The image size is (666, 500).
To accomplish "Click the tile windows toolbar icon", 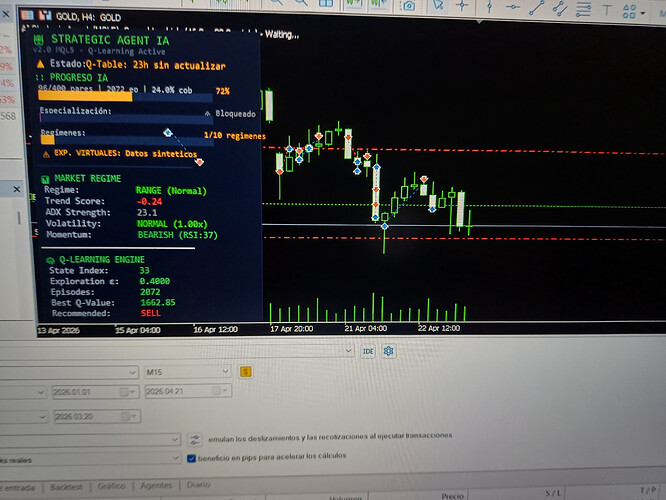I will tap(326, 3).
